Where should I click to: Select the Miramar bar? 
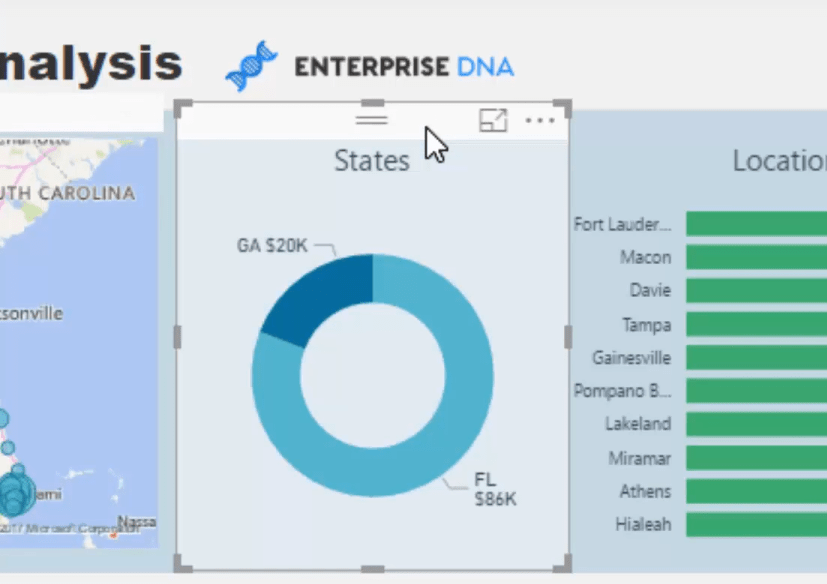[x=755, y=458]
